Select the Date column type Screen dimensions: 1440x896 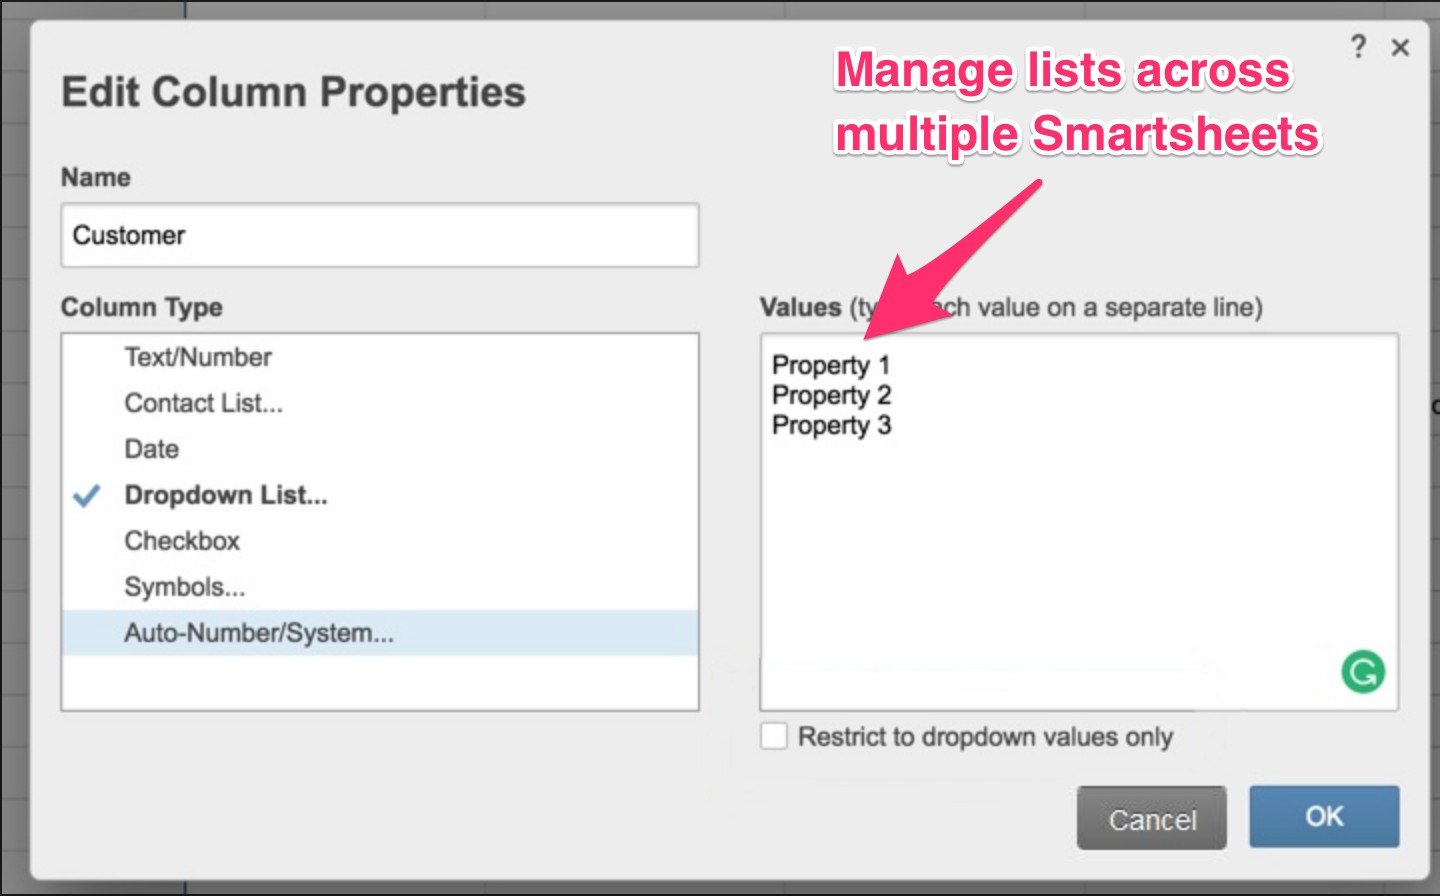point(151,449)
